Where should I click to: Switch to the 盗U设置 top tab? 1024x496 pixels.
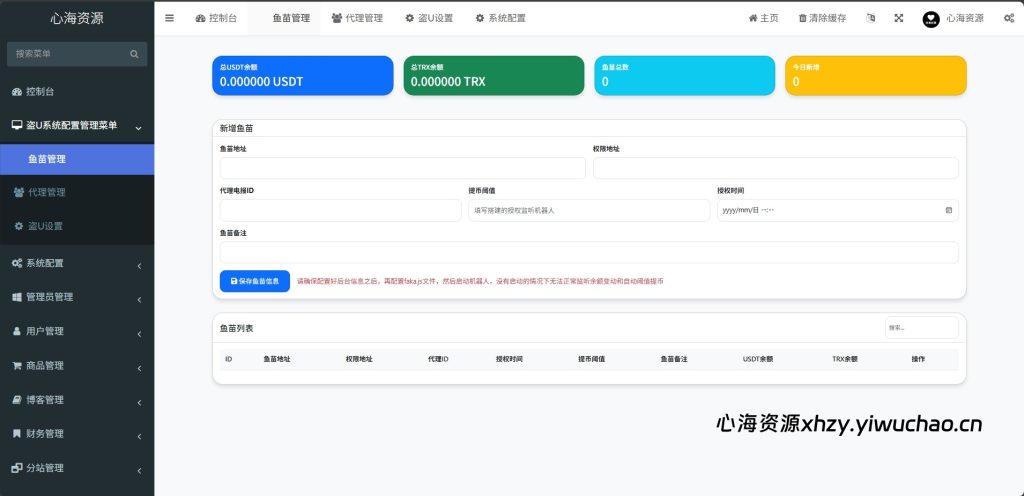pos(428,18)
